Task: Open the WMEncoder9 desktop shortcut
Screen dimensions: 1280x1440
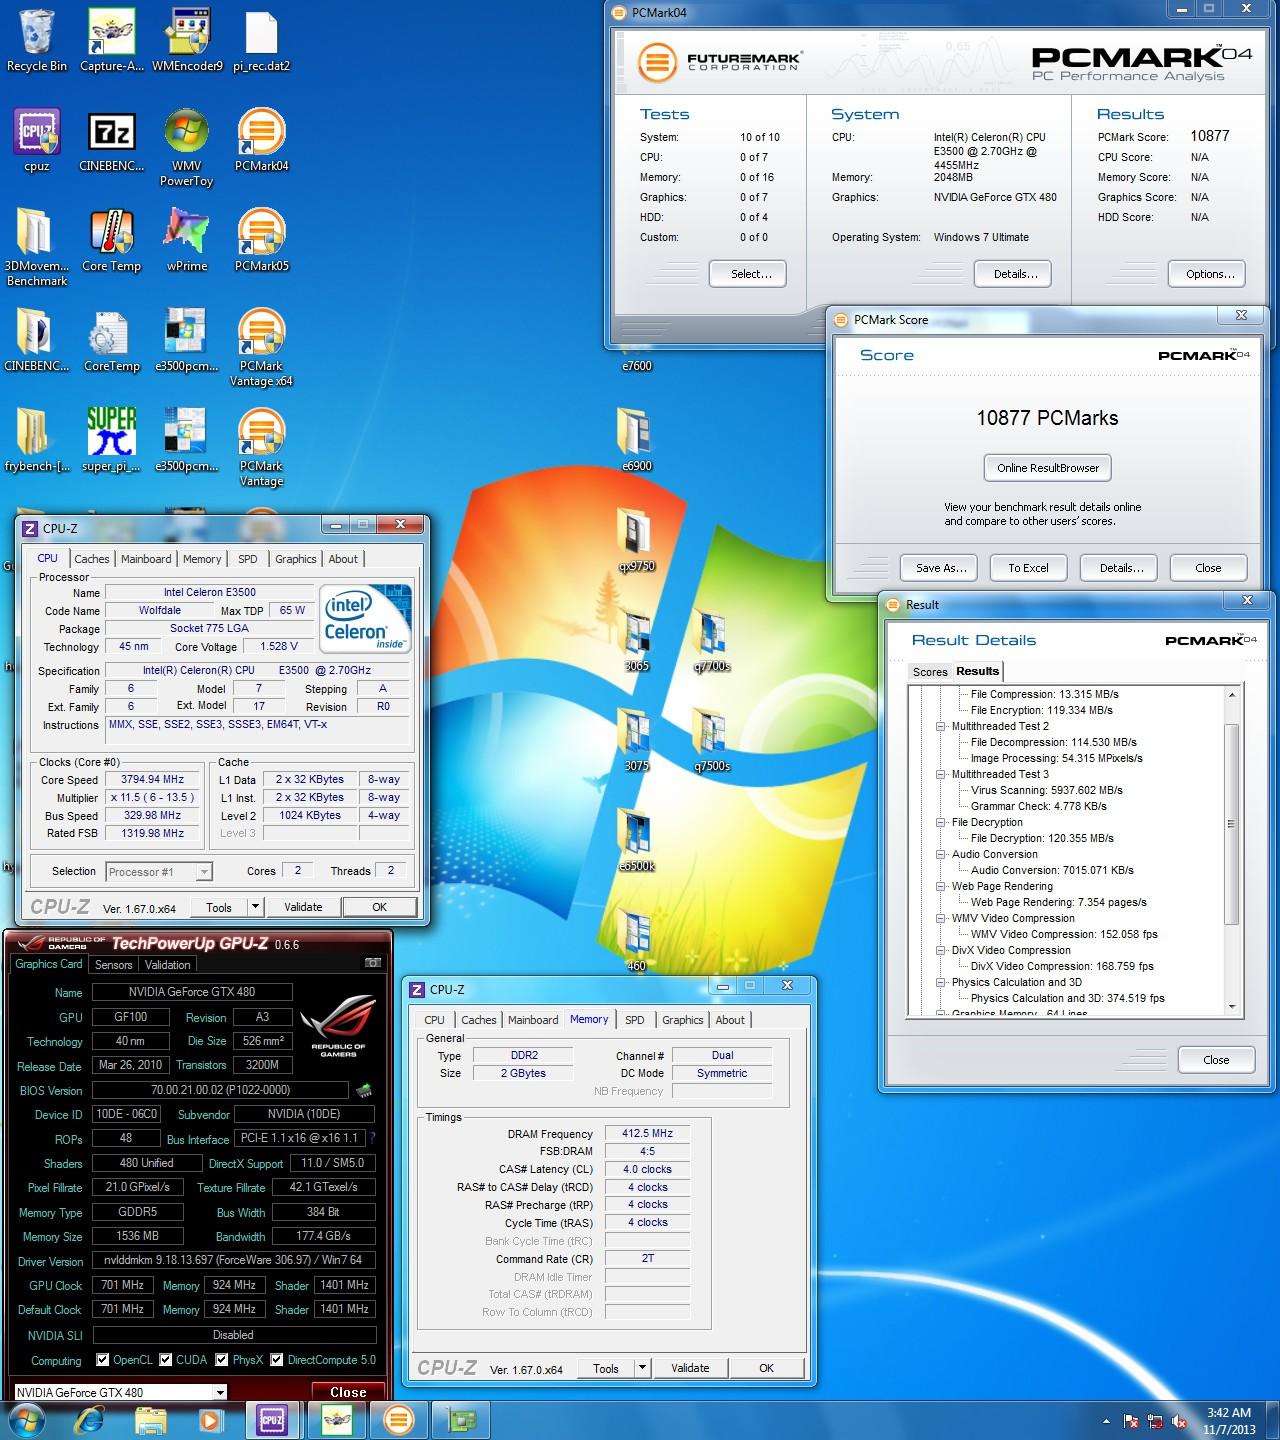Action: click(x=187, y=40)
